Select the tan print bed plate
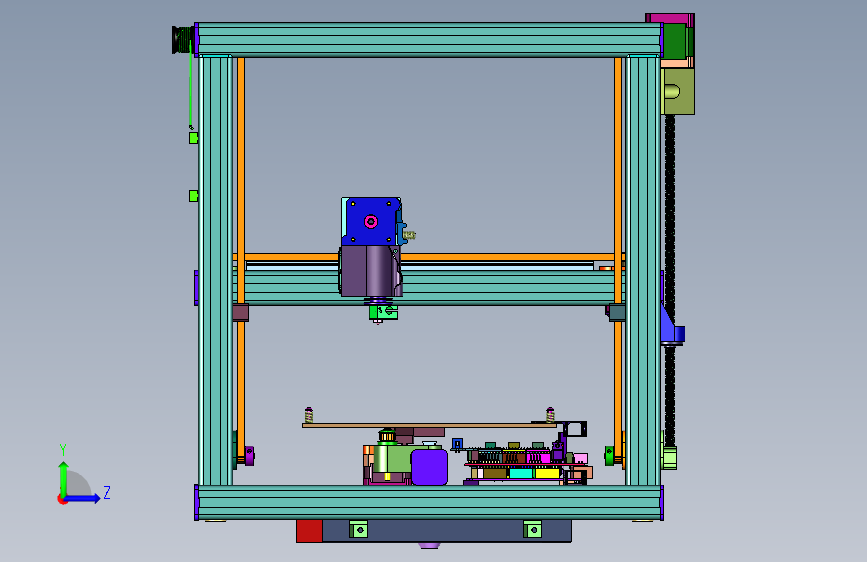The image size is (867, 562). pyautogui.click(x=429, y=425)
